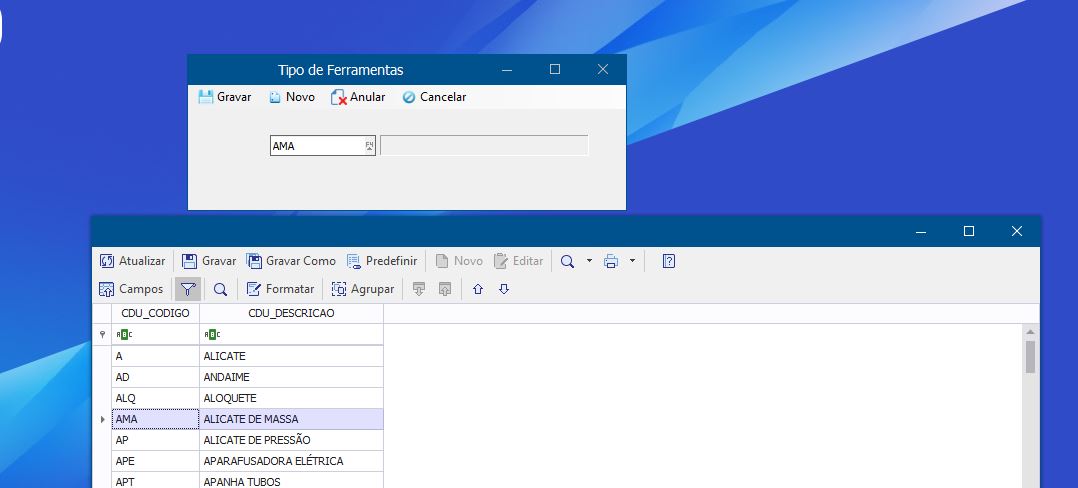
Task: Click the Anular button
Action: point(358,97)
